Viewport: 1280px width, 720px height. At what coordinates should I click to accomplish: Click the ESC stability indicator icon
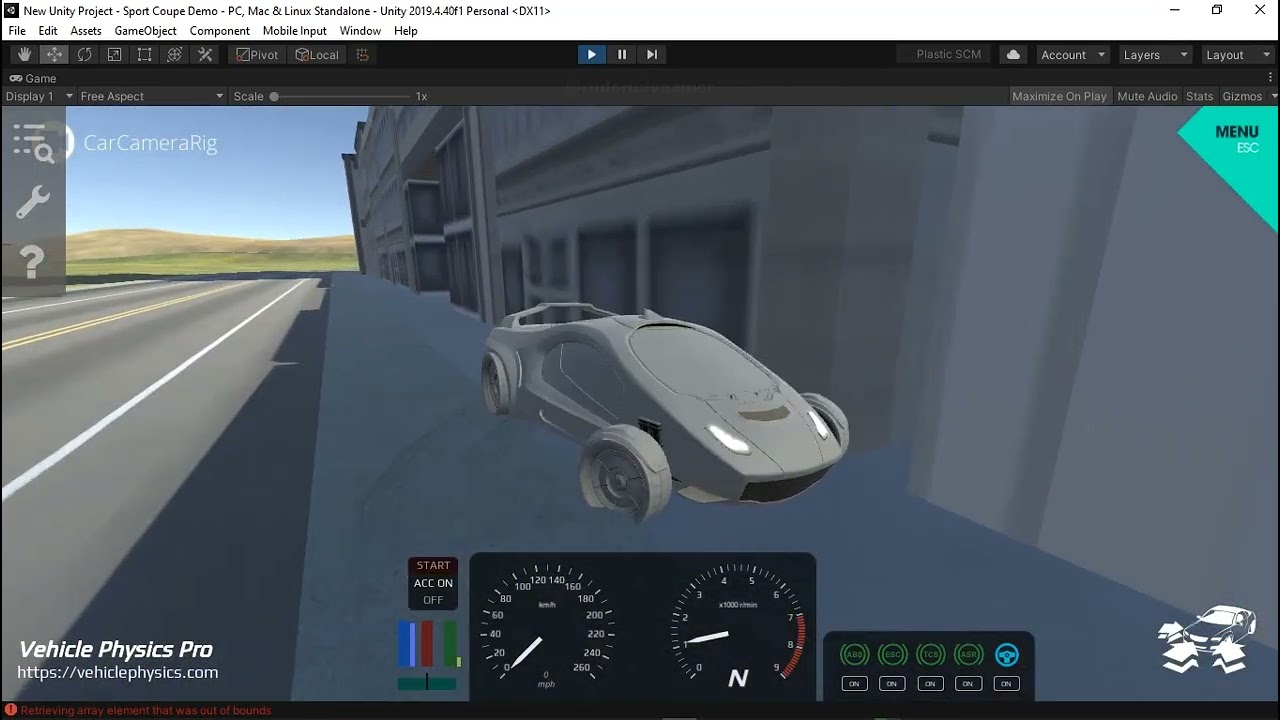point(892,655)
